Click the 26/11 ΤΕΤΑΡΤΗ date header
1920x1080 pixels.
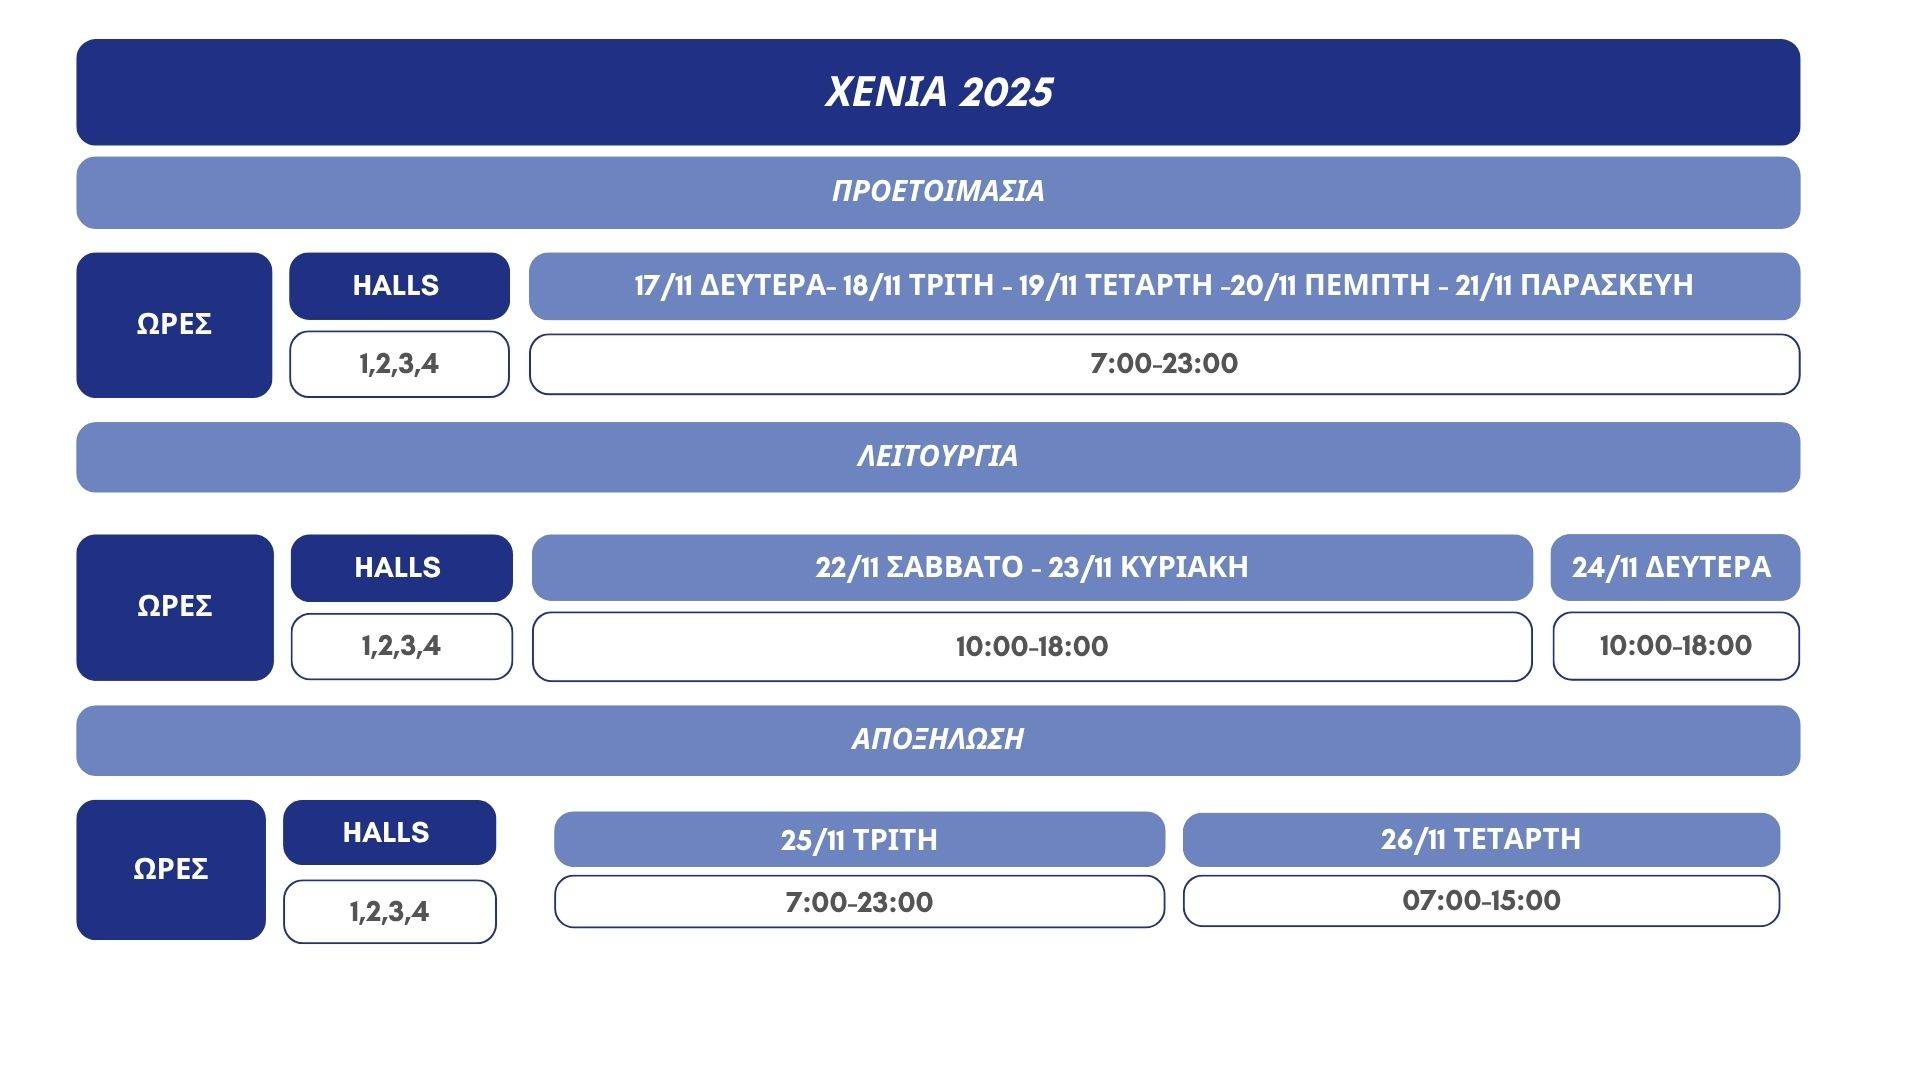coord(1481,839)
